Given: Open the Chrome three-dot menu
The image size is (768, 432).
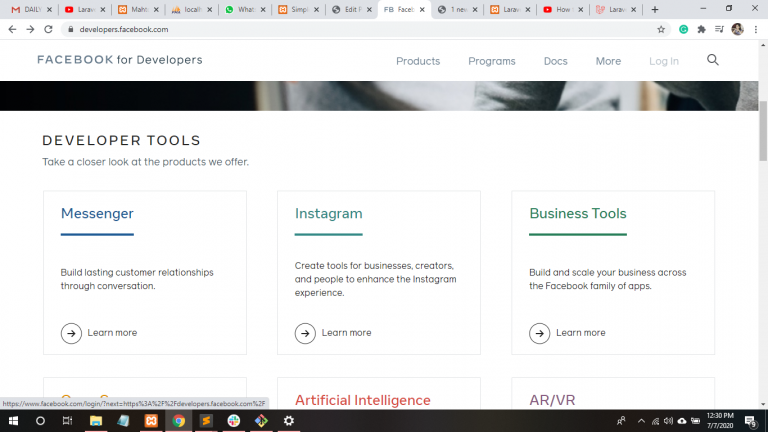Looking at the screenshot, I should point(756,29).
